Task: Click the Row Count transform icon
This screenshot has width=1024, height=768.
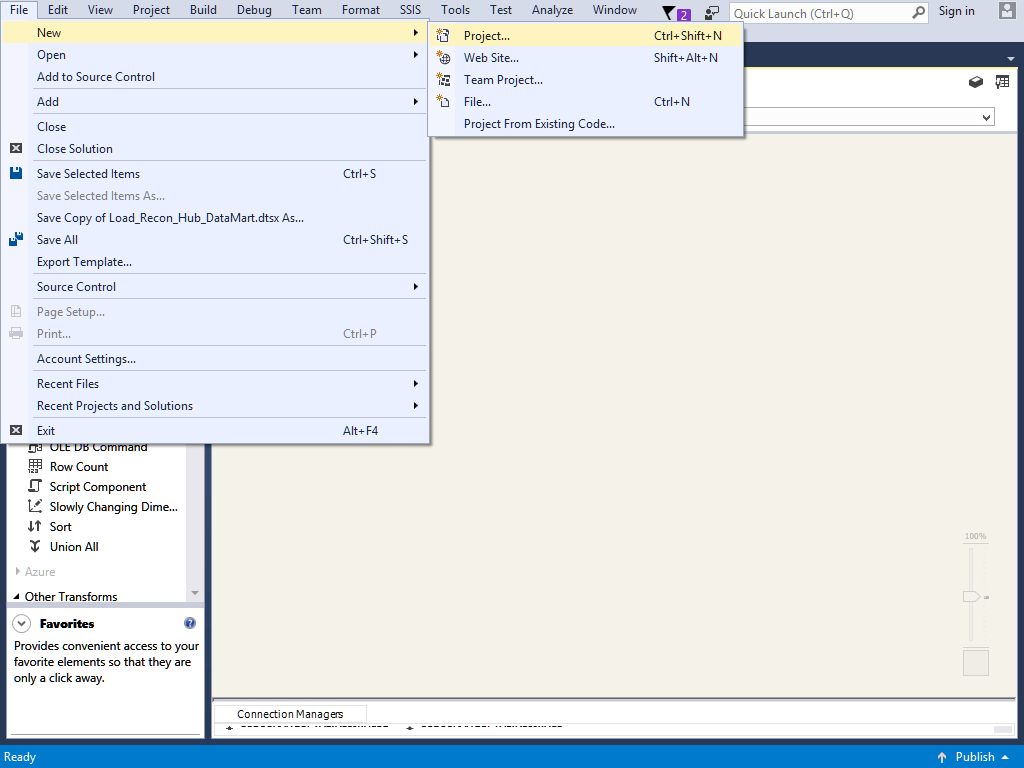Action: tap(35, 466)
